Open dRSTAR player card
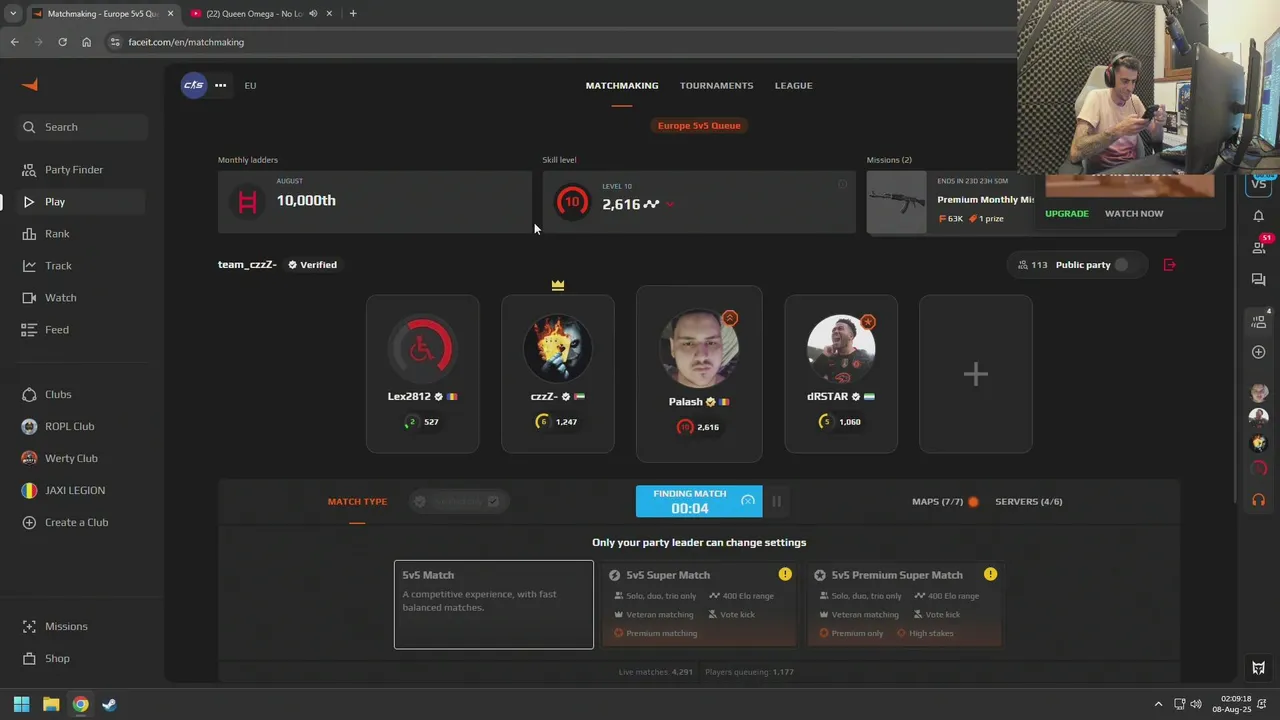This screenshot has width=1280, height=720. pyautogui.click(x=841, y=374)
